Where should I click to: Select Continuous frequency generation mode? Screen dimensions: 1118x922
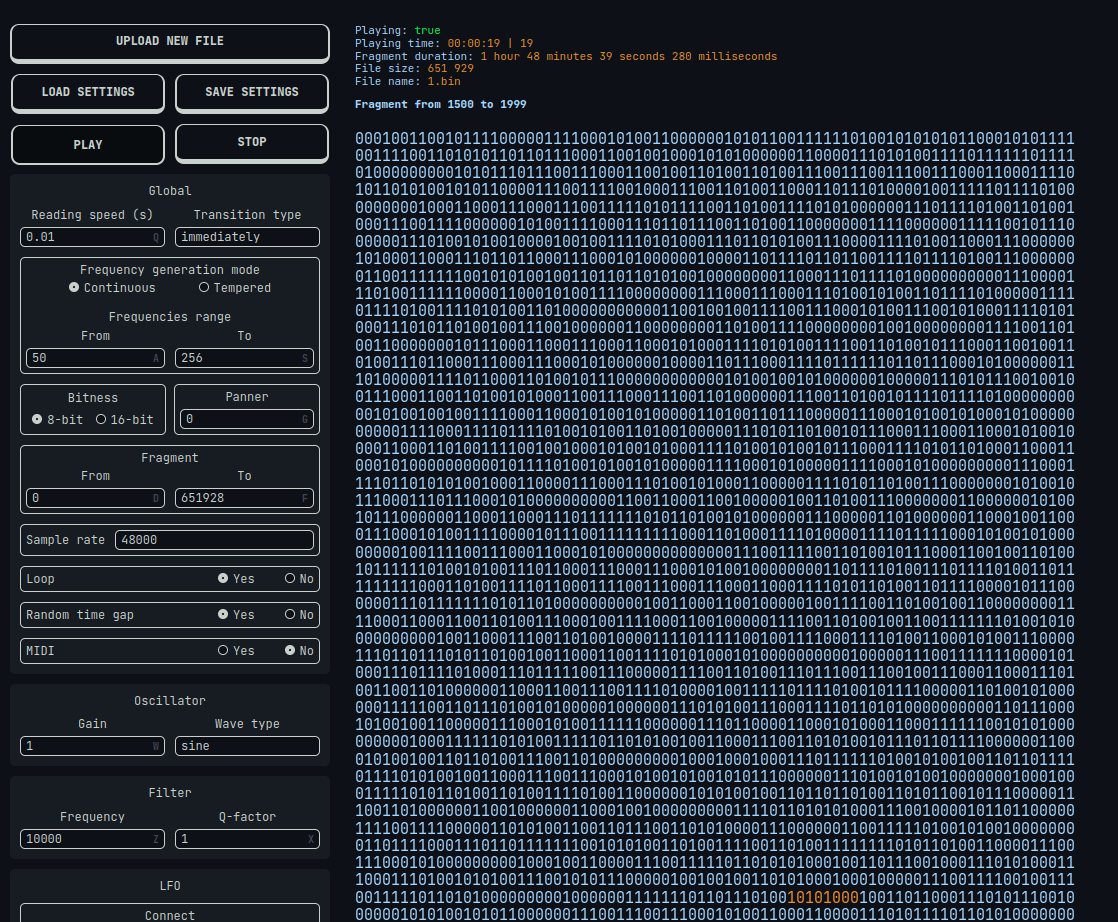[x=74, y=288]
